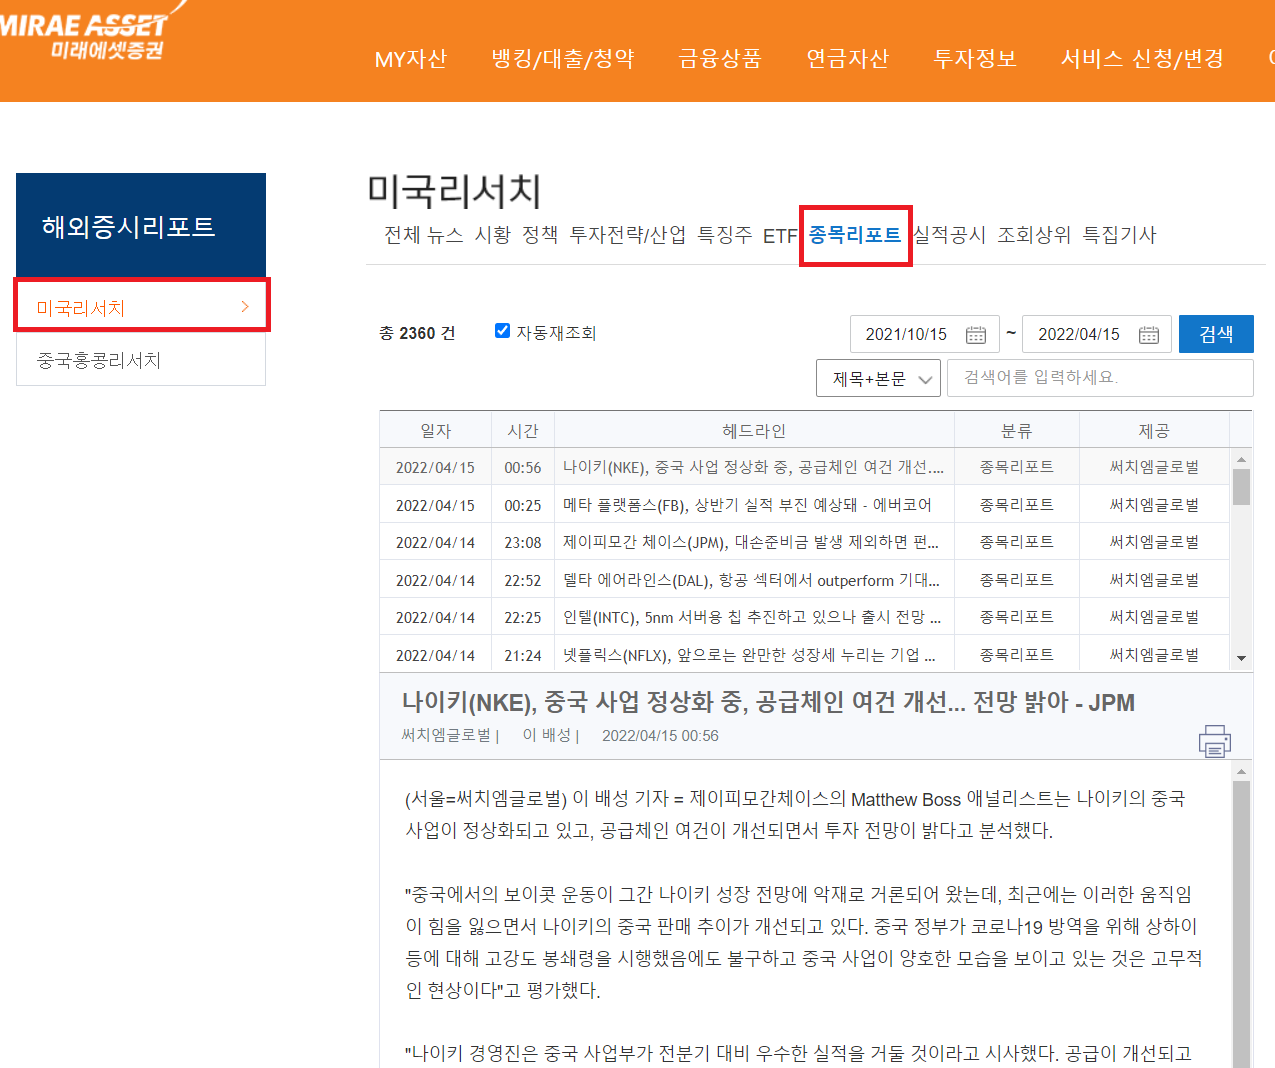Open the 서비스 신청/변경 menu
This screenshot has width=1275, height=1068.
tap(1142, 59)
